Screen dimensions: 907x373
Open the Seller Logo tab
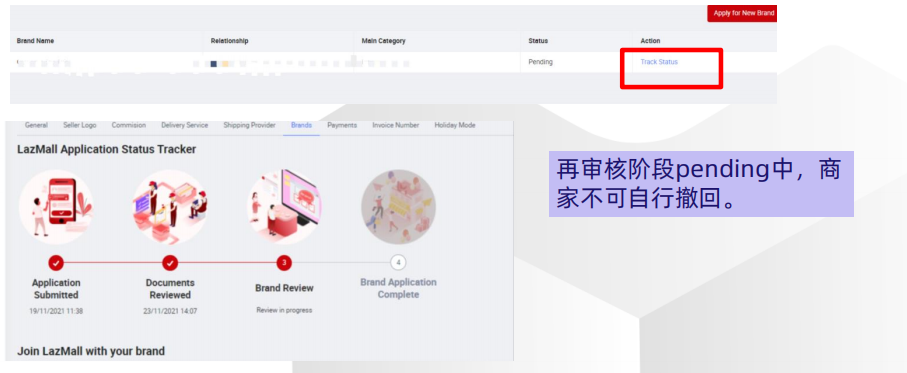coord(80,125)
